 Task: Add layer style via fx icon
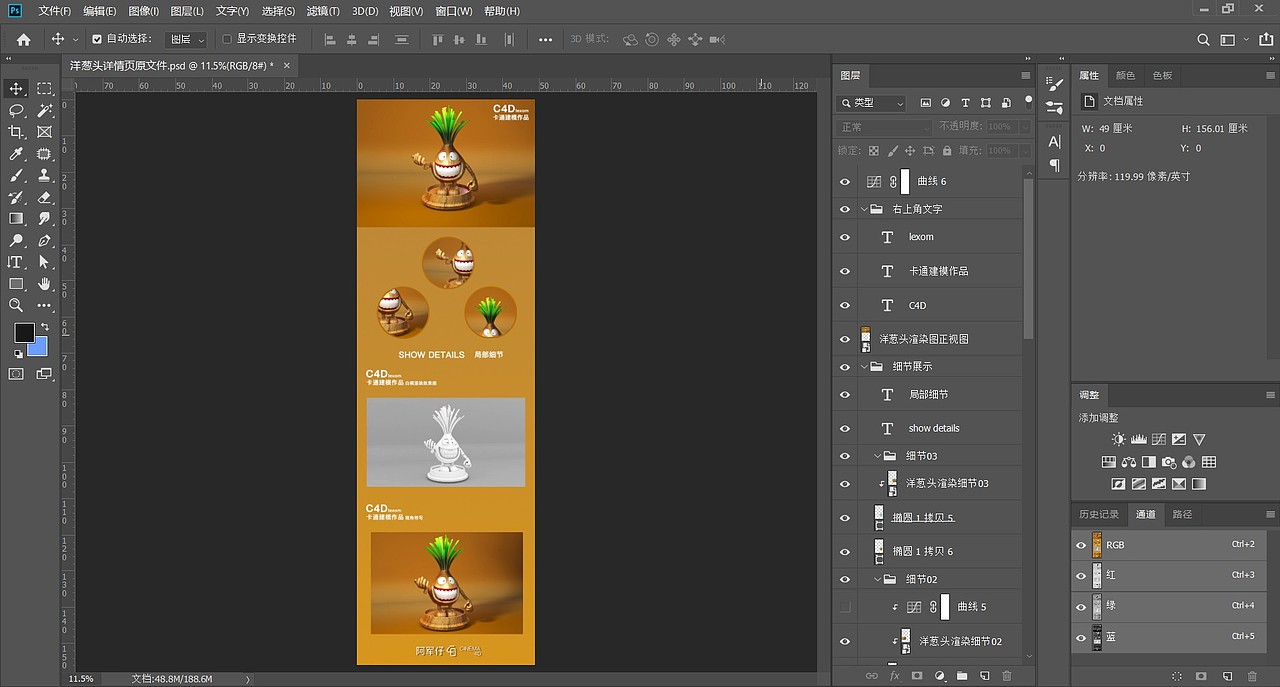895,677
